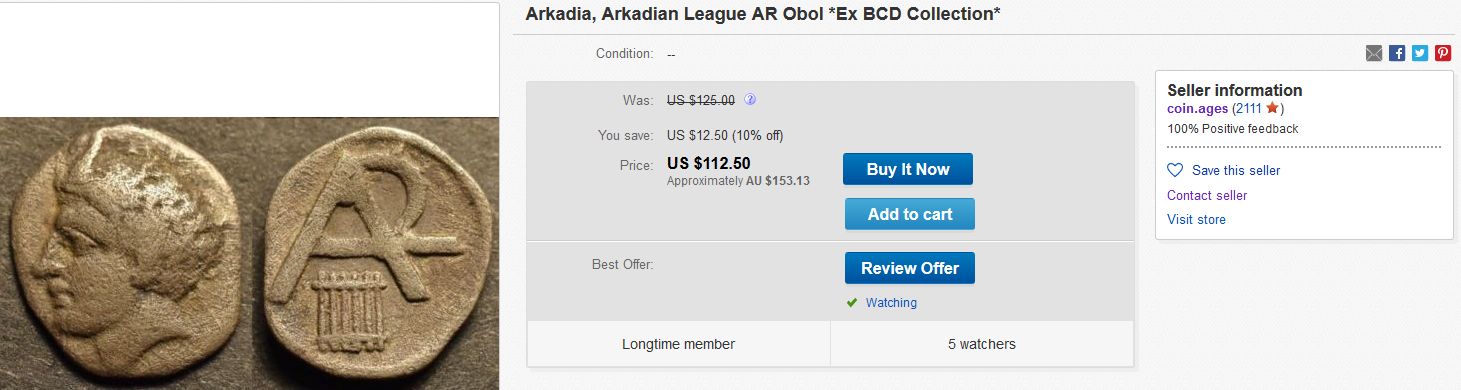Visit the seller's store
The image size is (1461, 390).
(1196, 220)
